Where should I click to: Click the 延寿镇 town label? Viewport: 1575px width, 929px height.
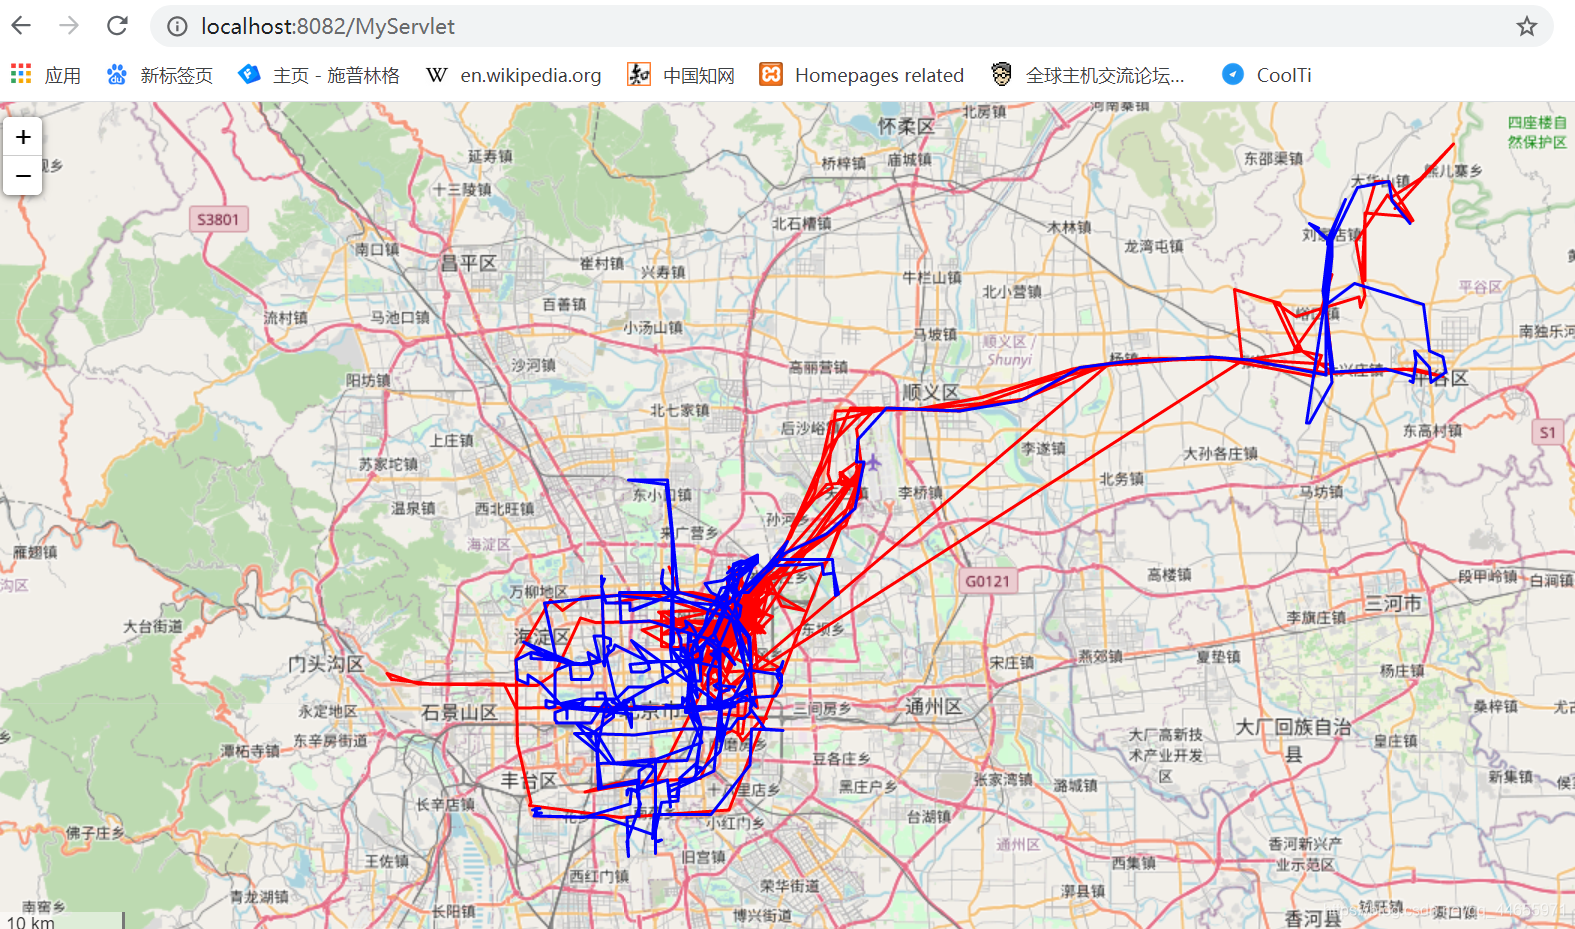[x=490, y=156]
